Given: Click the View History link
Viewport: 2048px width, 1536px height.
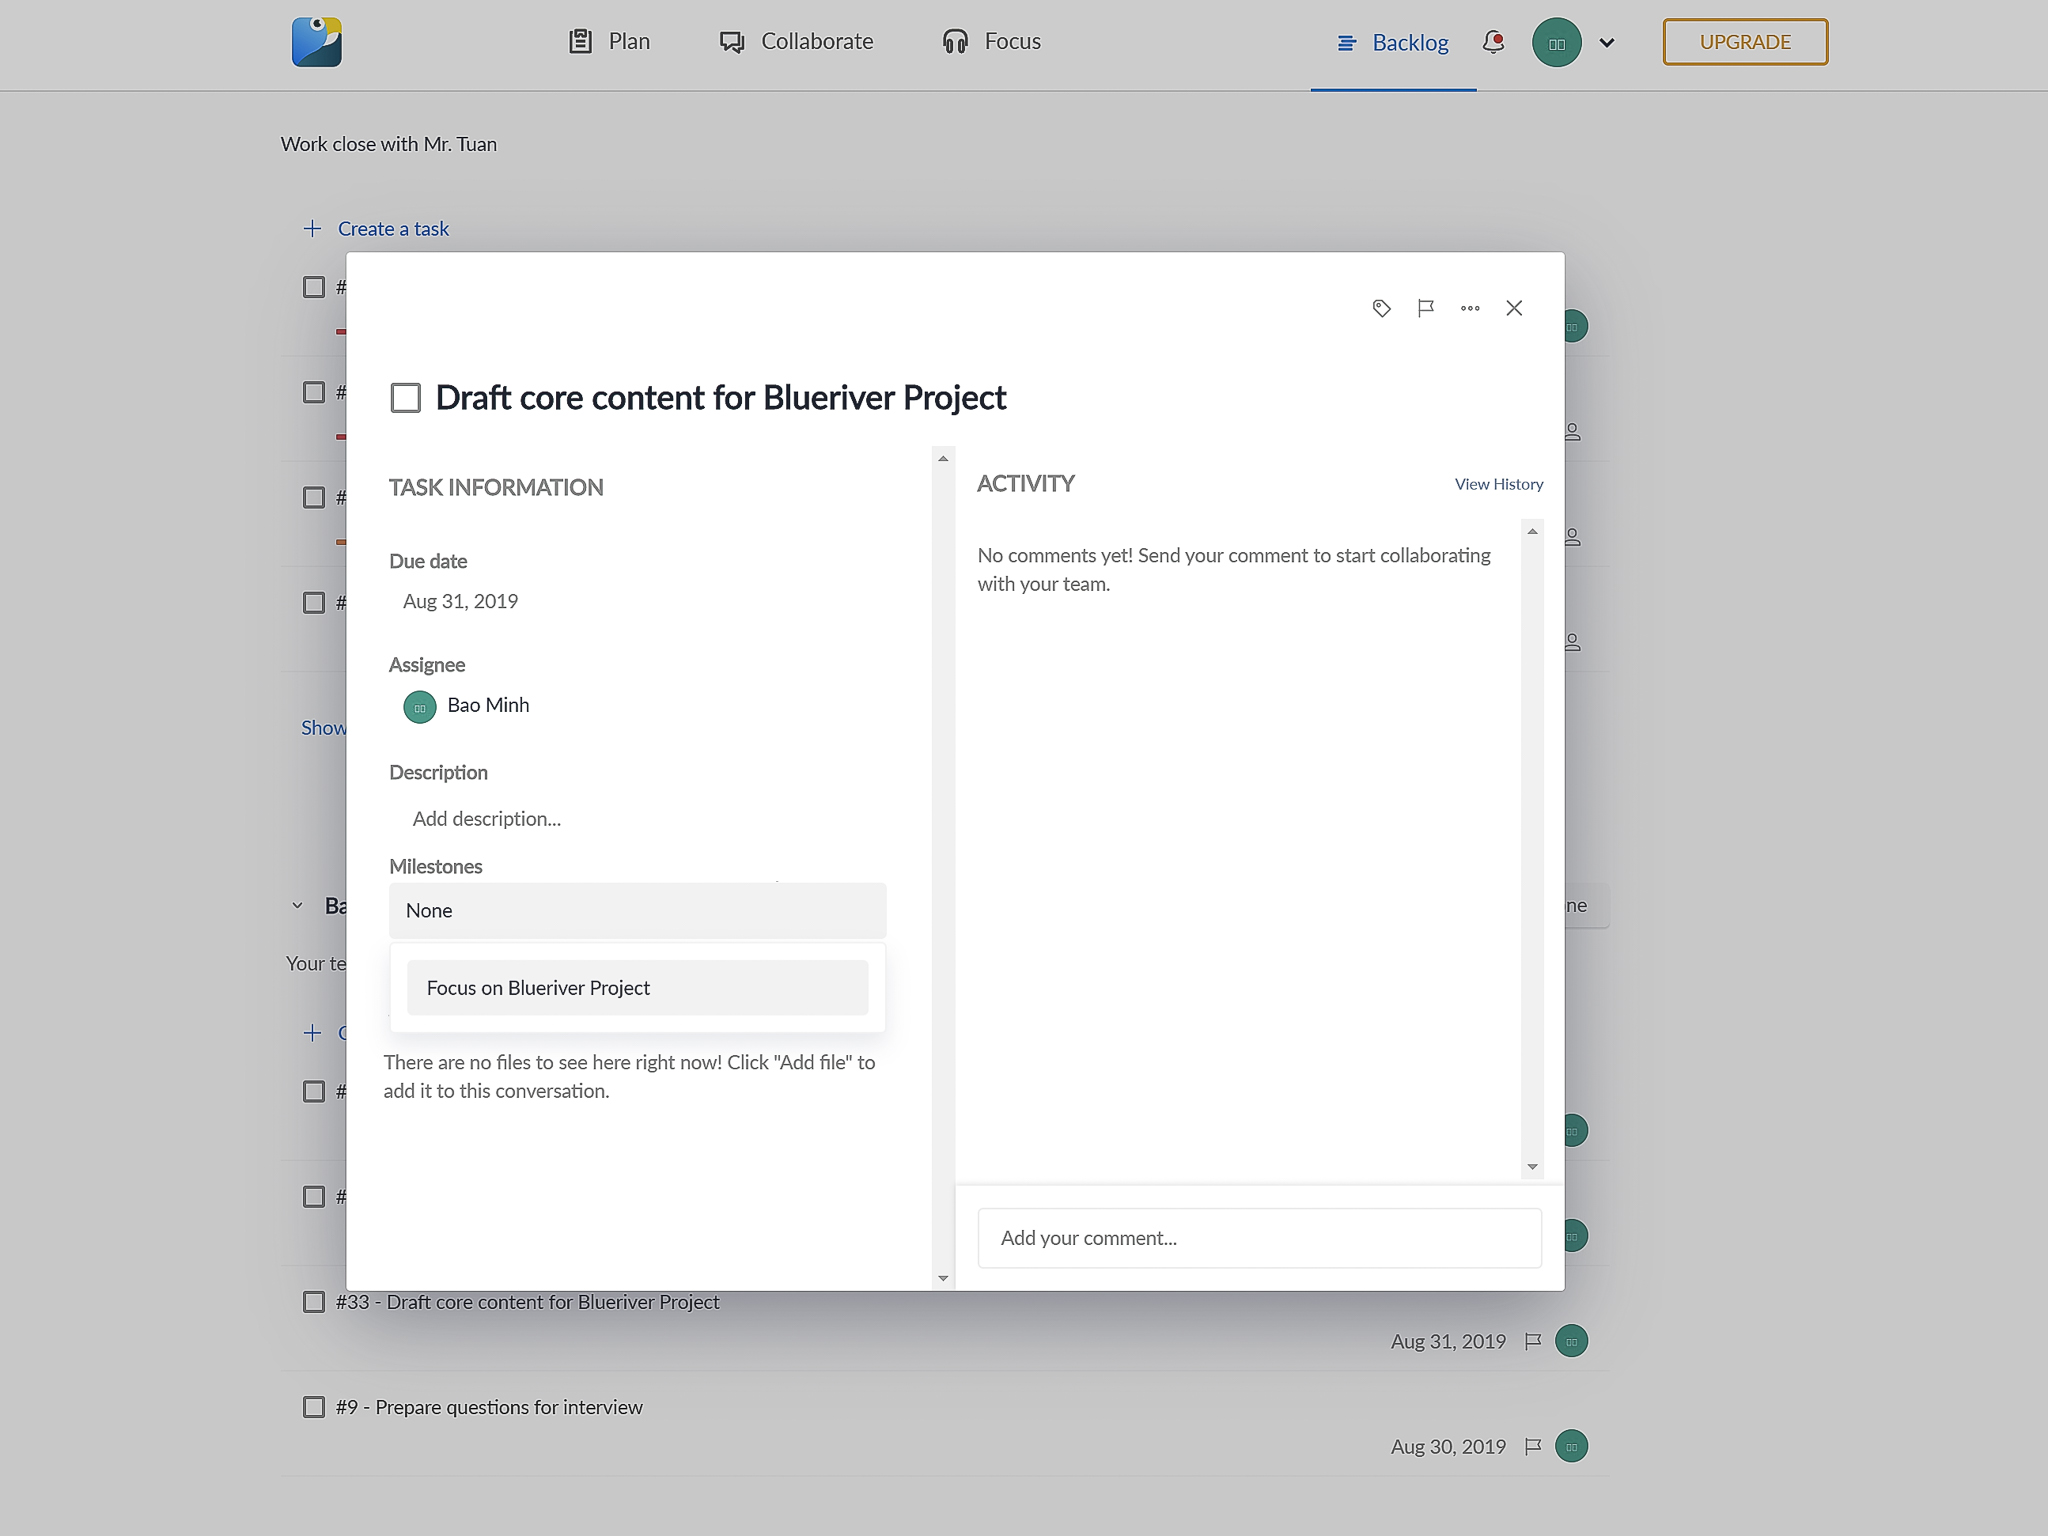Looking at the screenshot, I should pos(1498,484).
